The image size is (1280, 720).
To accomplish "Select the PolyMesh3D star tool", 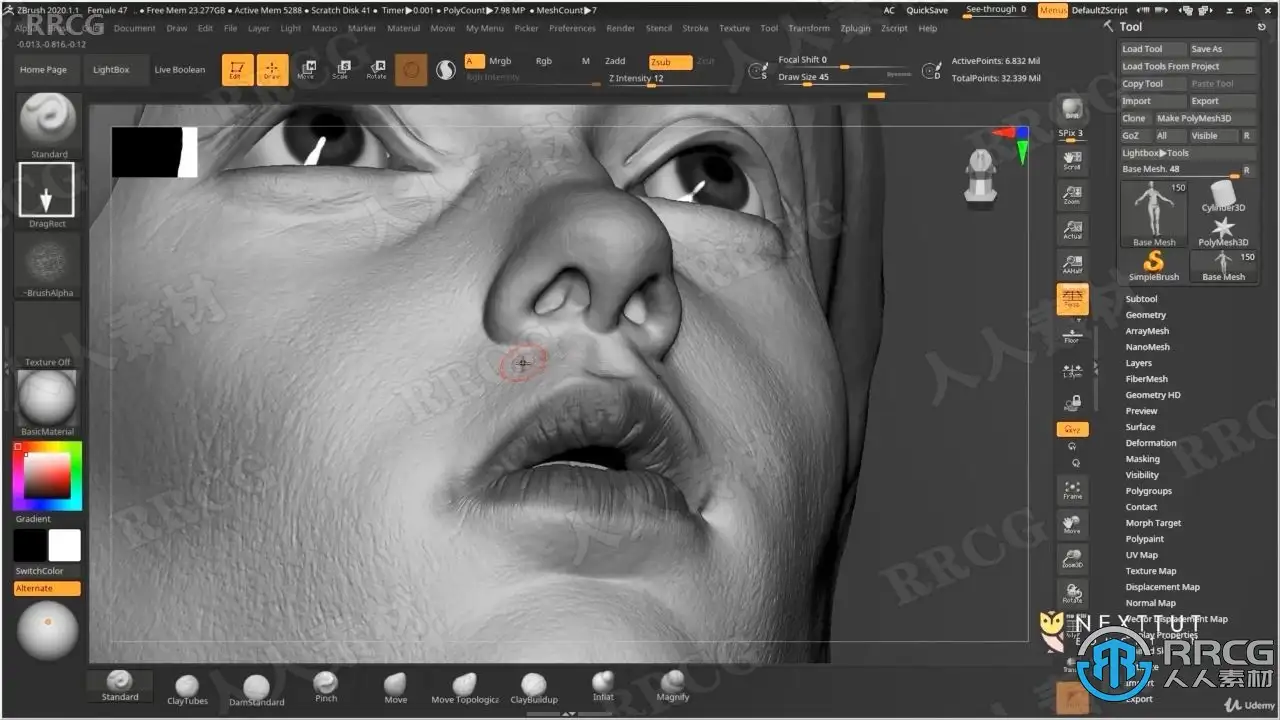I will coord(1223,226).
